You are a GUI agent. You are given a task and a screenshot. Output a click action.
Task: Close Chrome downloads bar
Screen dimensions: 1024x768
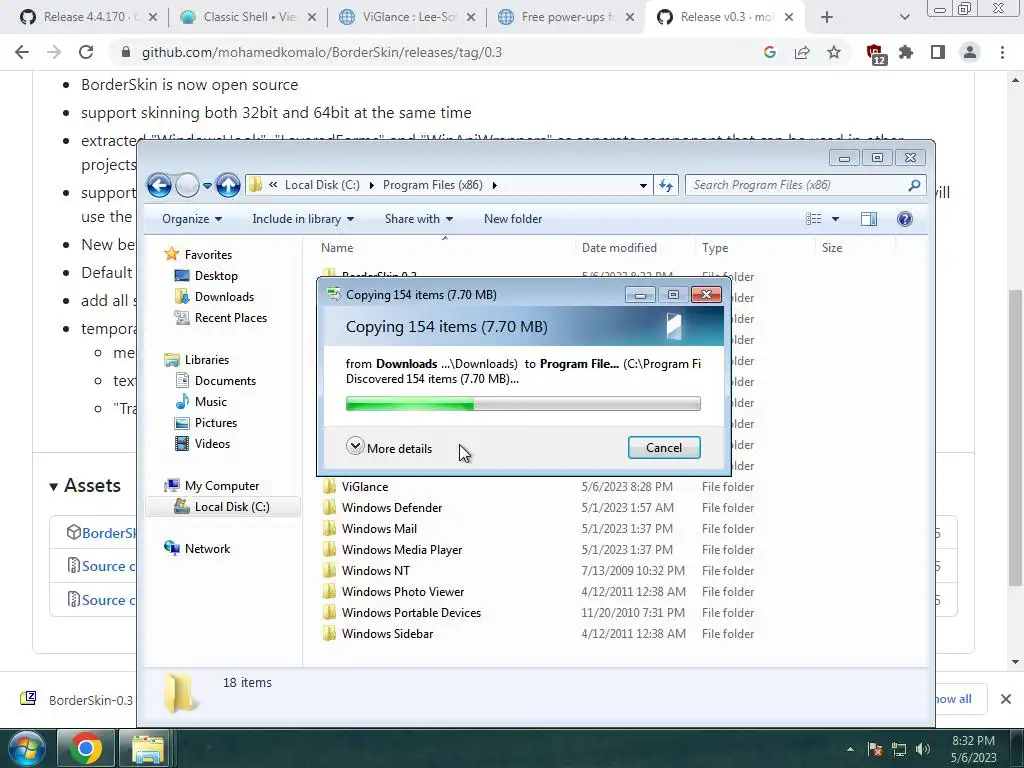(x=1006, y=699)
